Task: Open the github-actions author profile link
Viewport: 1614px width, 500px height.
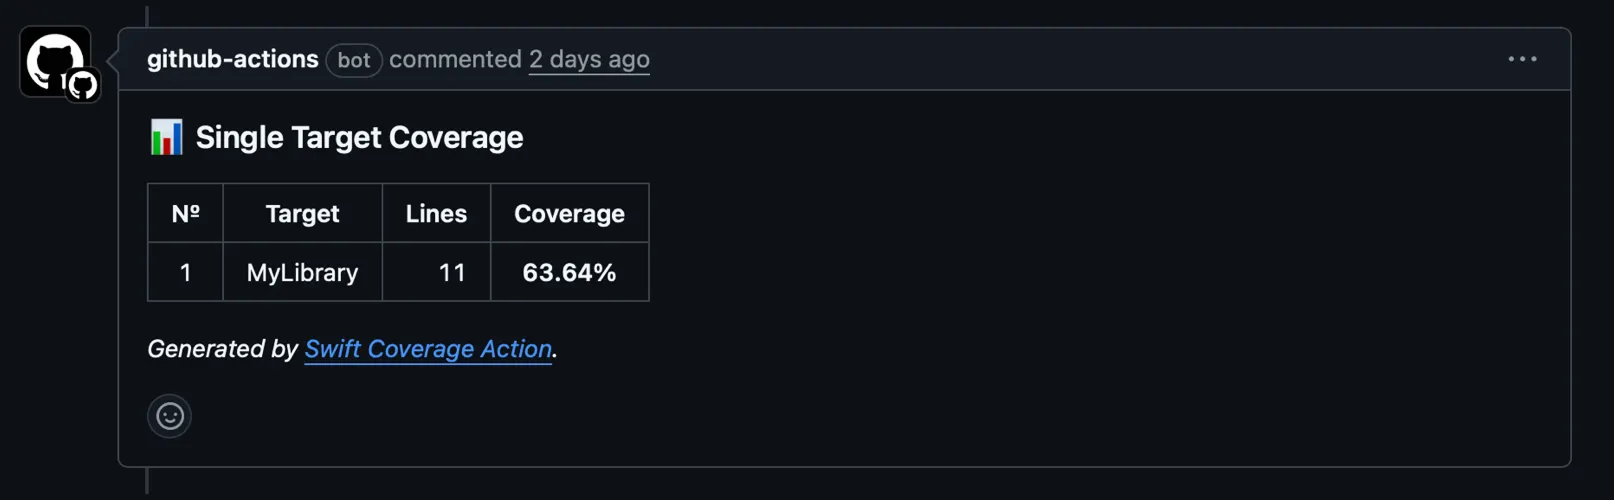Action: click(x=232, y=60)
